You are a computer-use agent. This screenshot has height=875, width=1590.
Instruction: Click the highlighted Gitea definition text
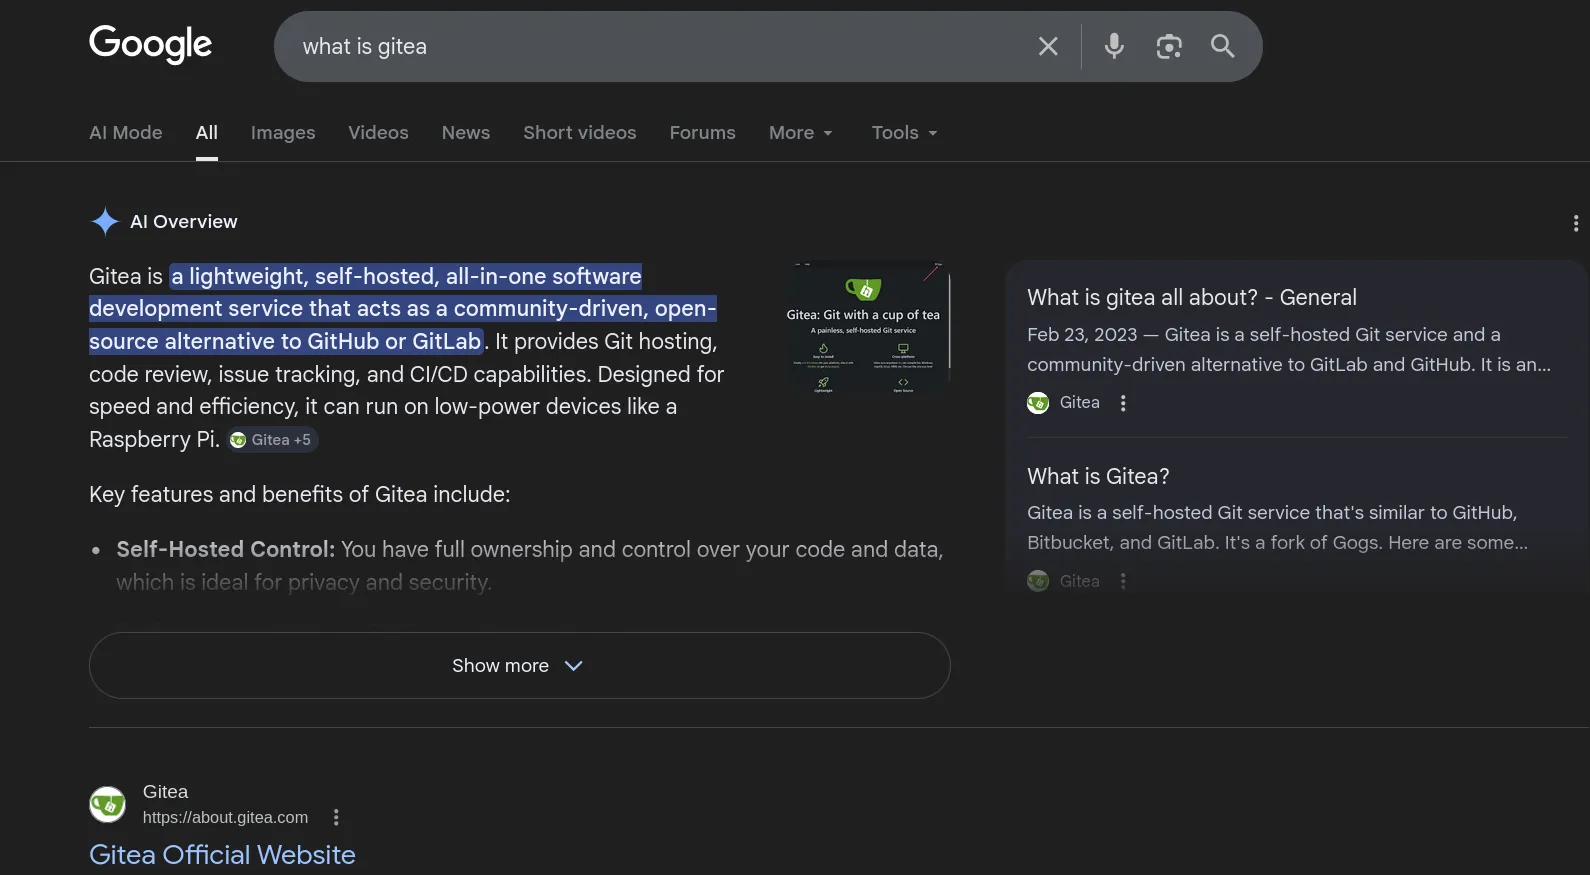click(x=402, y=309)
